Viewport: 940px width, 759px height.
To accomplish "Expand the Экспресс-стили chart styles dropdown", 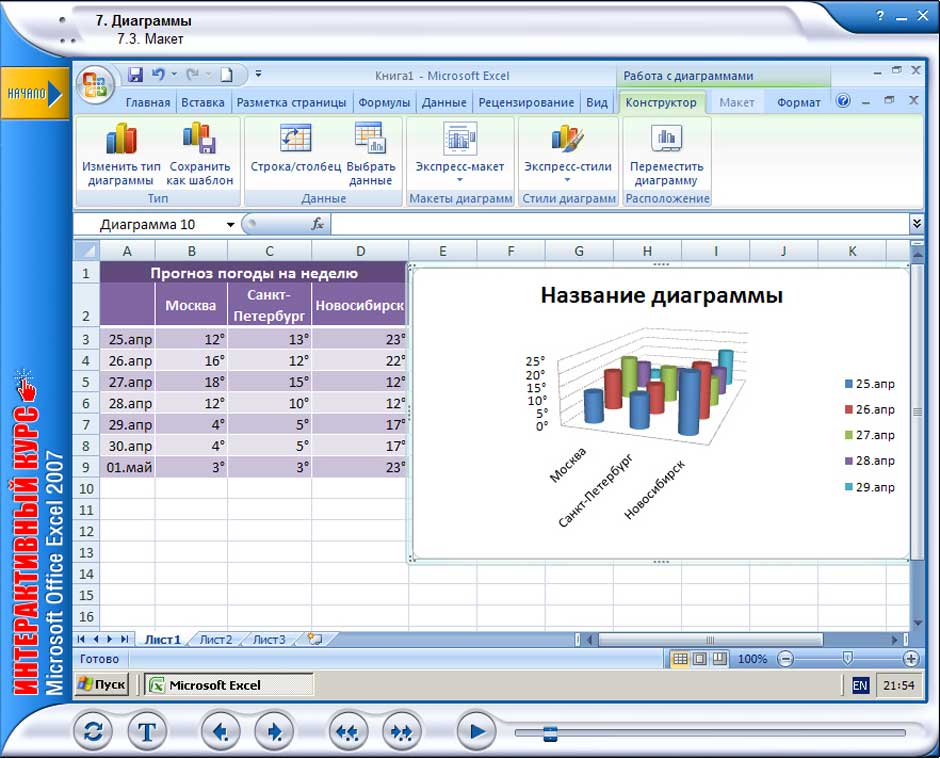I will (x=567, y=180).
